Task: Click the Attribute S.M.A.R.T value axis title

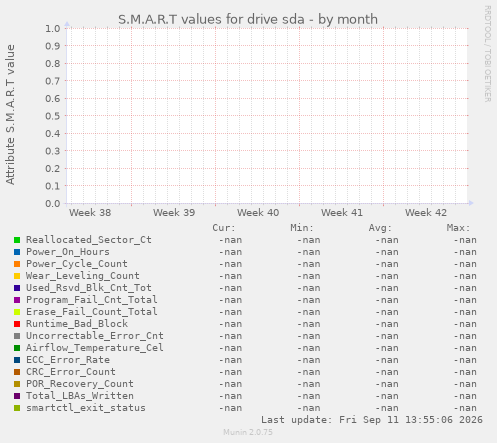Action: [x=10, y=115]
